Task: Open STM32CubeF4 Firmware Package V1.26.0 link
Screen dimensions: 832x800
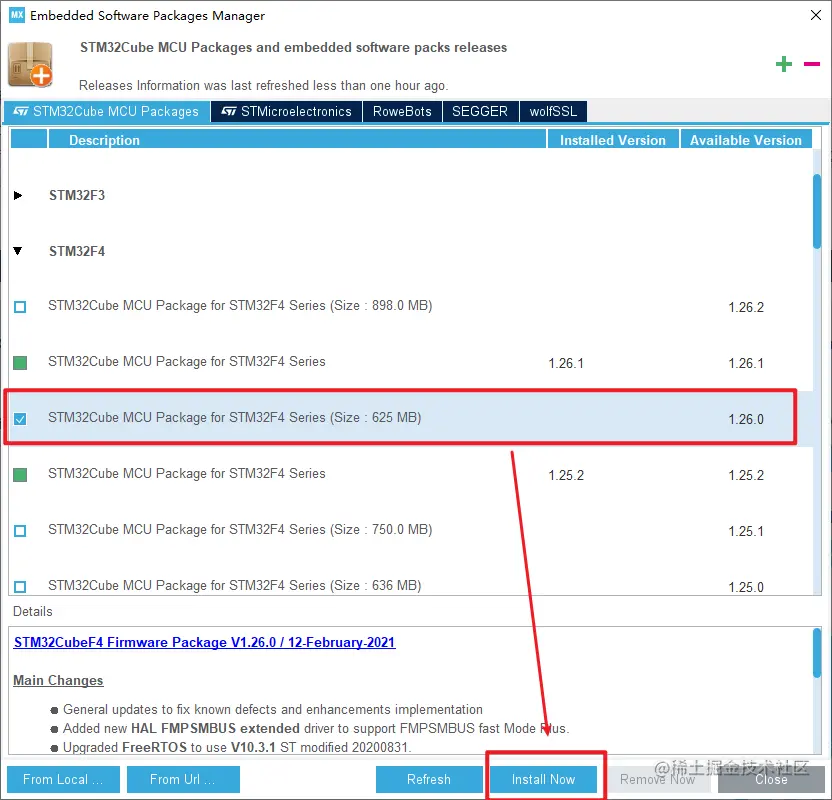Action: pyautogui.click(x=204, y=642)
